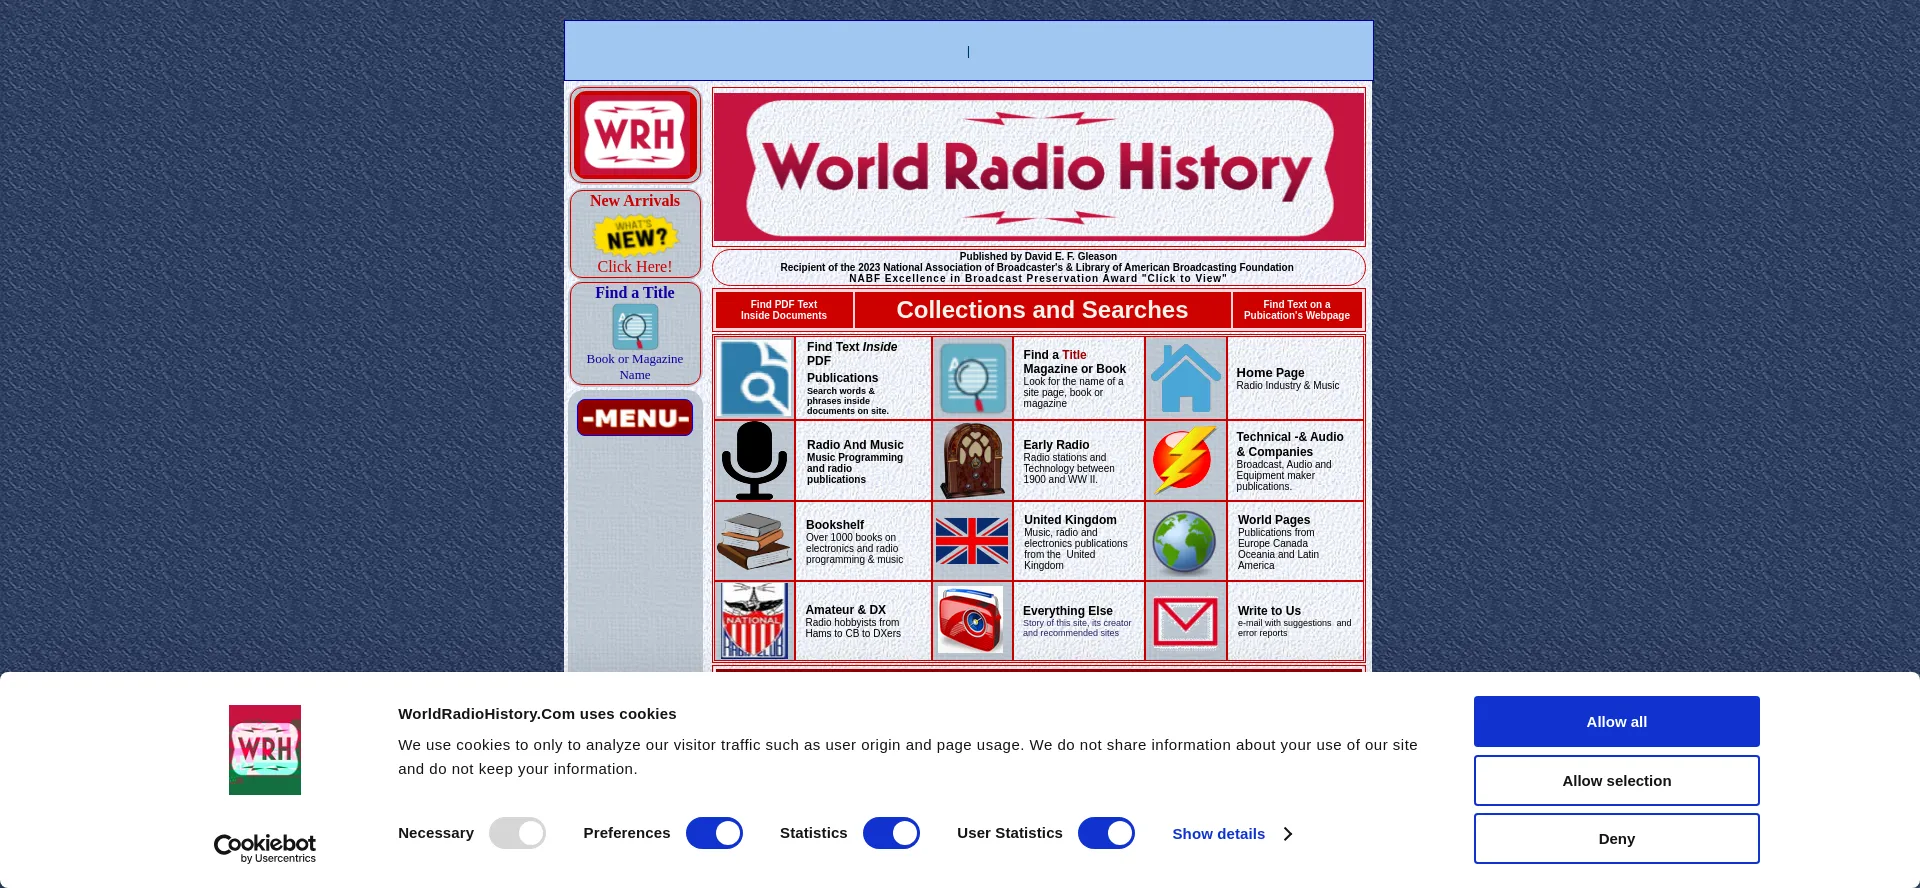Image resolution: width=1920 pixels, height=888 pixels.
Task: Click the blue house Home Page icon
Action: pyautogui.click(x=1186, y=378)
